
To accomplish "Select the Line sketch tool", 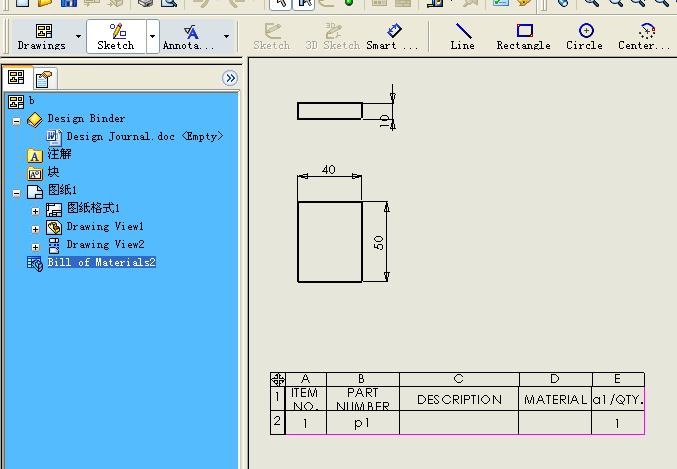I will pyautogui.click(x=462, y=37).
